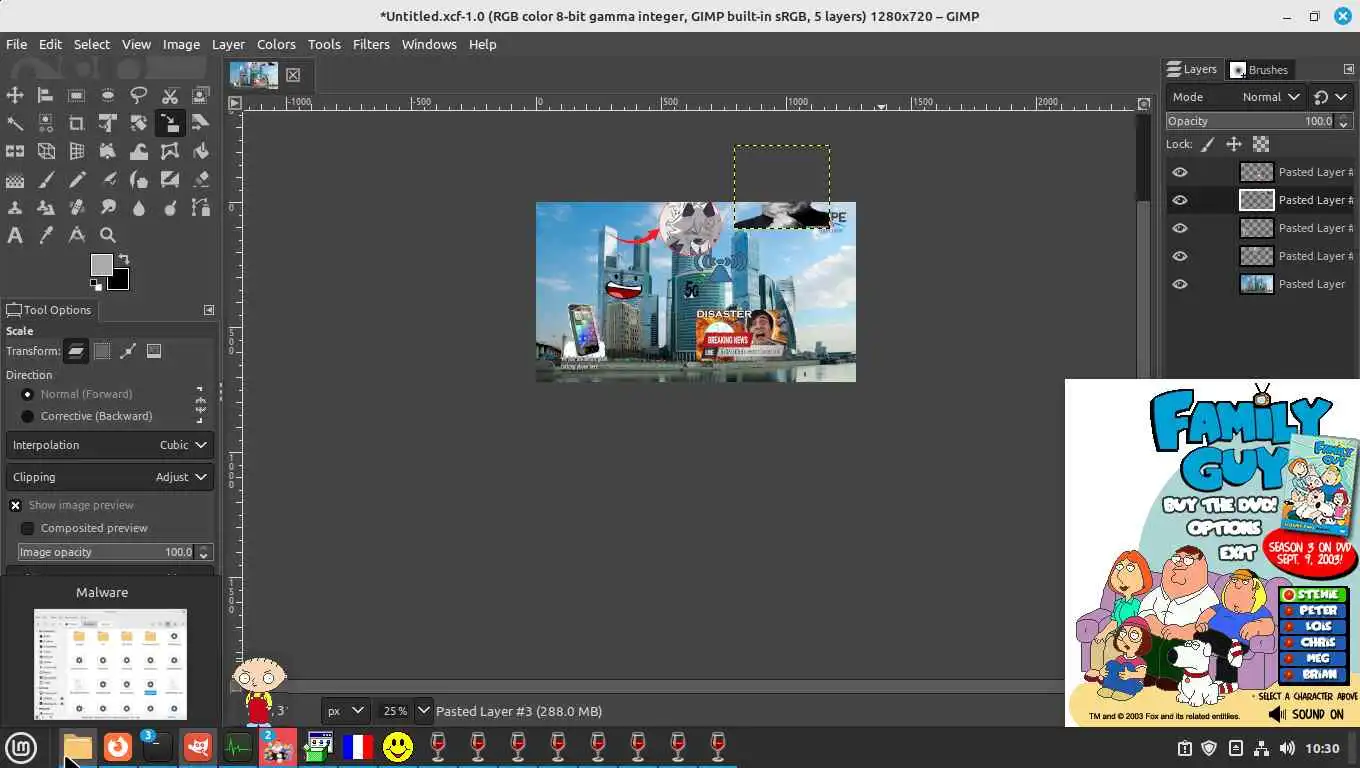Select the Smudge tool
The height and width of the screenshot is (768, 1360).
[108, 208]
